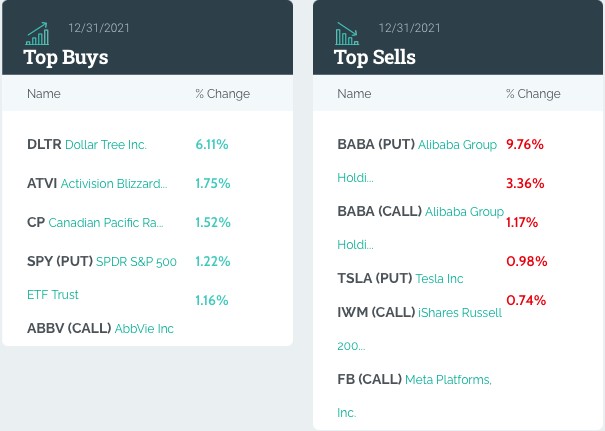The image size is (605, 431).
Task: Click the Name column header in Top Sells
Action: tap(354, 94)
